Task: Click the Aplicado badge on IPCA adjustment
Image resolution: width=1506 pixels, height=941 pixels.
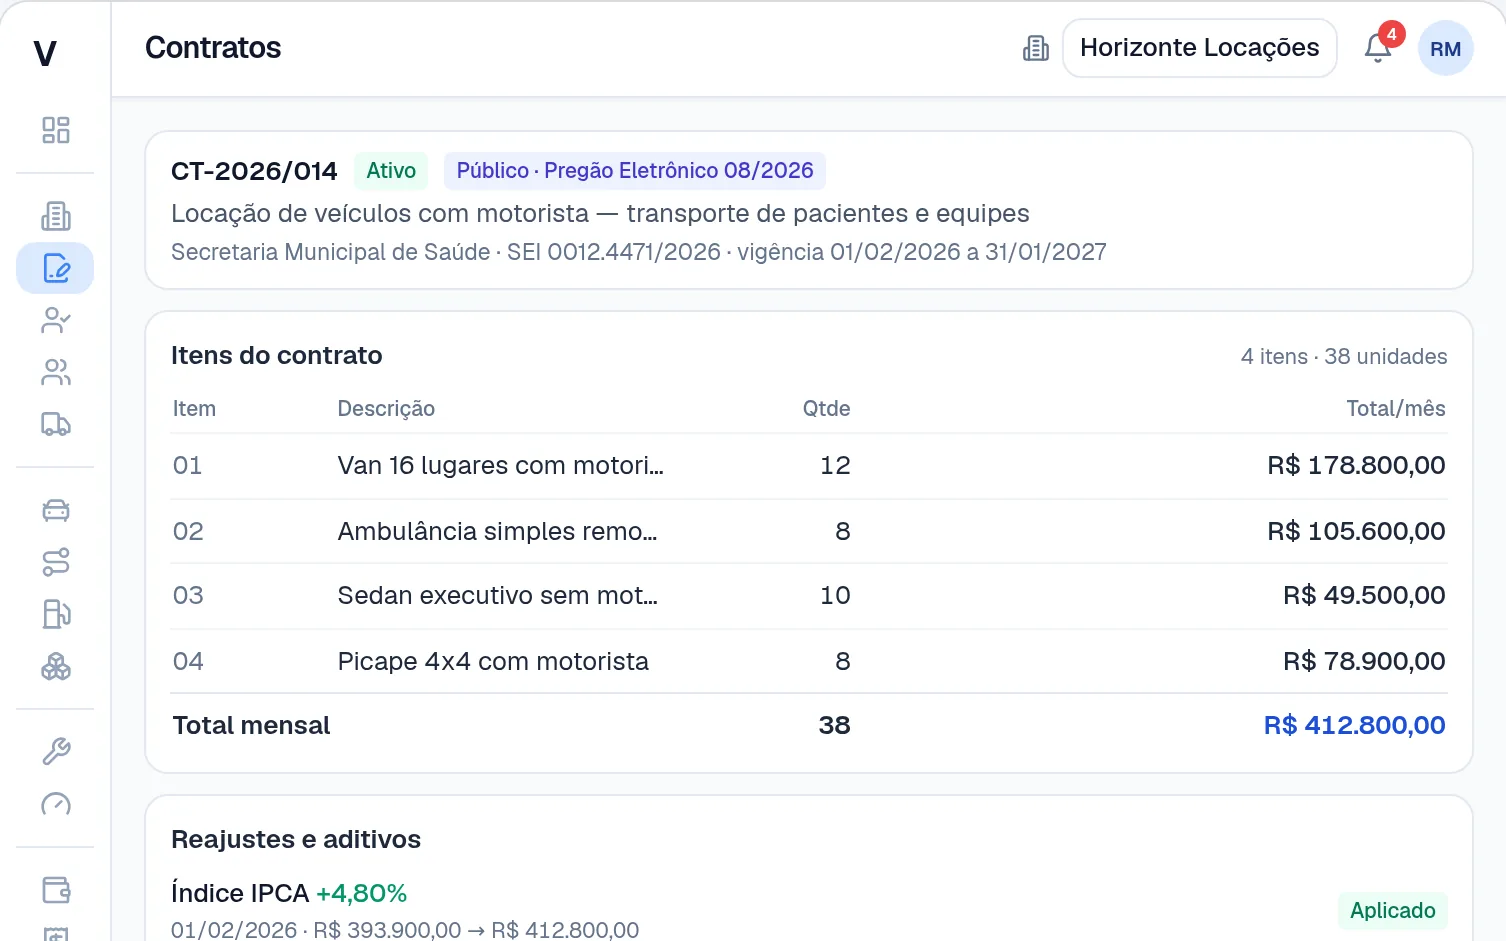Action: 1392,910
